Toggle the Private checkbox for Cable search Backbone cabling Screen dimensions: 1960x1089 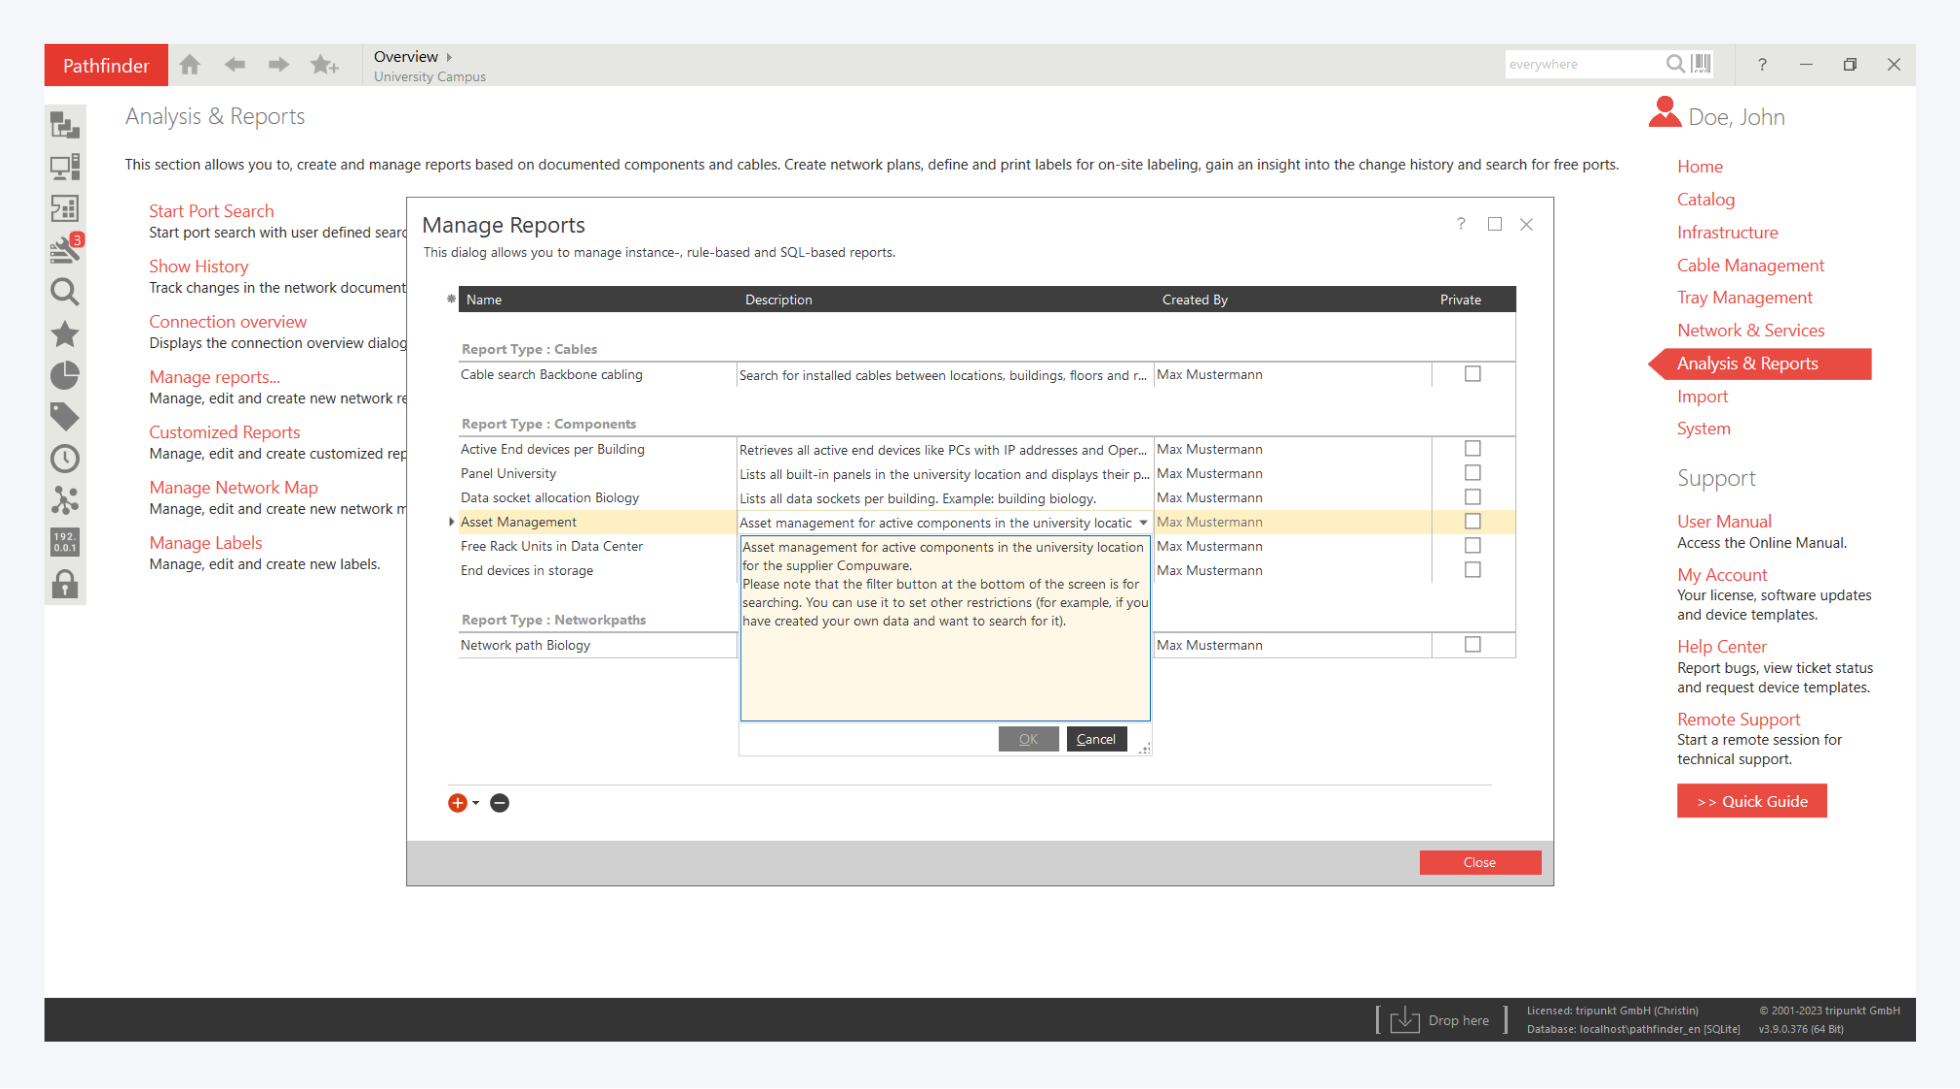tap(1472, 374)
